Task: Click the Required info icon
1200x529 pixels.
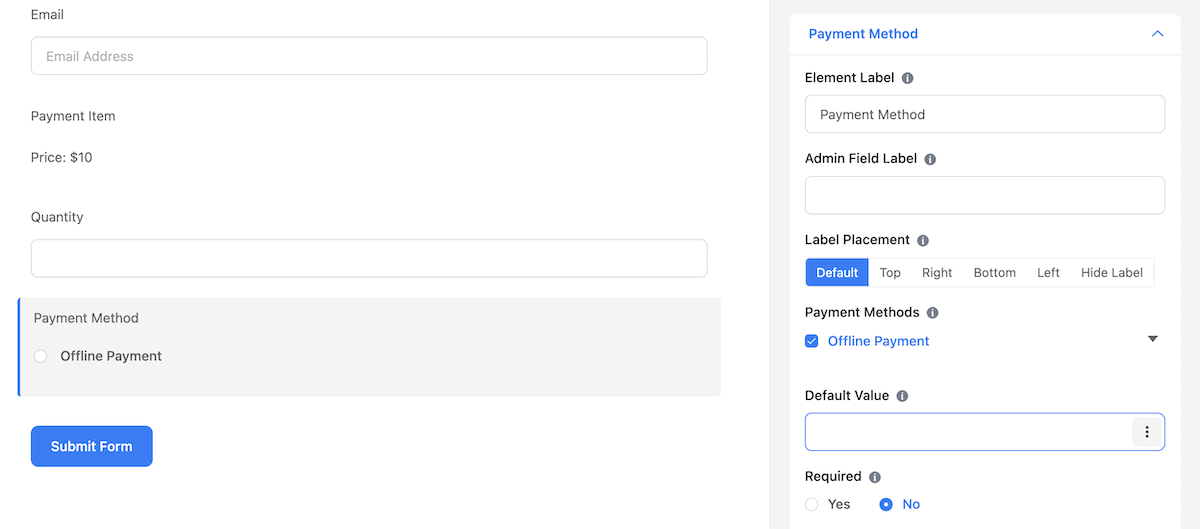Action: [874, 477]
